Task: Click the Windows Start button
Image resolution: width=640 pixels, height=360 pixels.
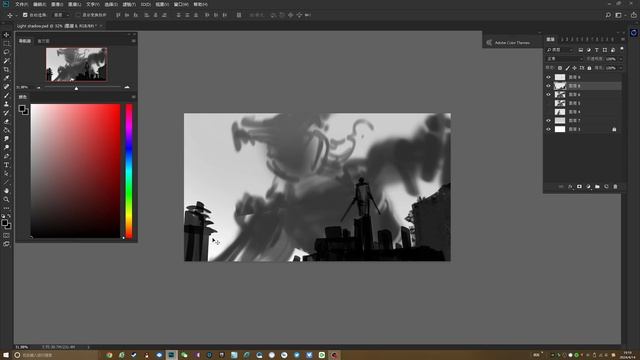Action: click(6, 355)
